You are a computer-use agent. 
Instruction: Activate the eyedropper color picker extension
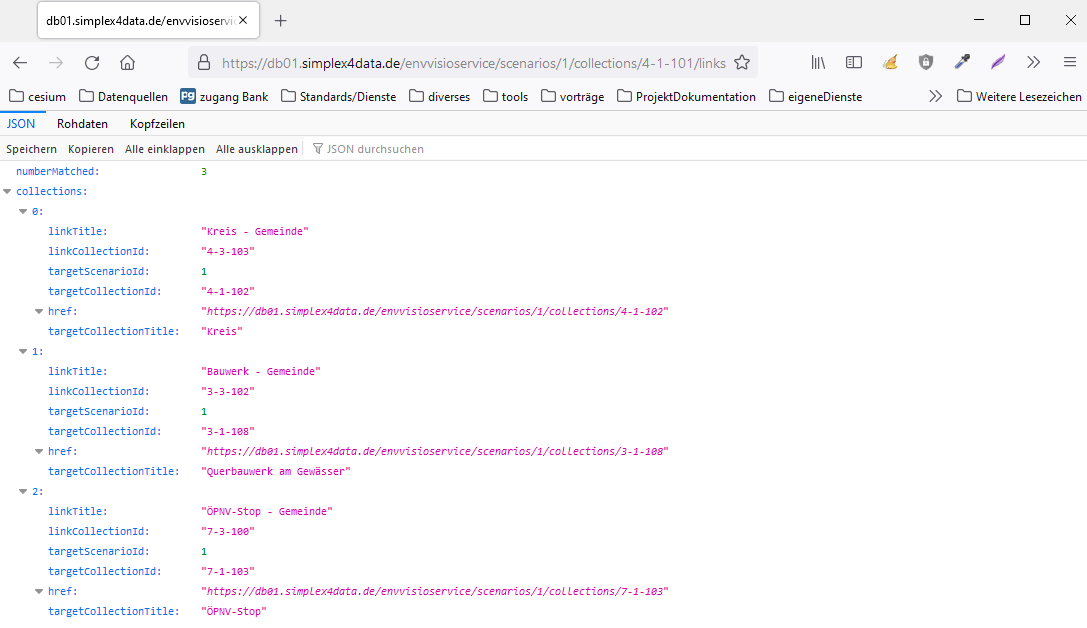pyautogui.click(x=962, y=62)
